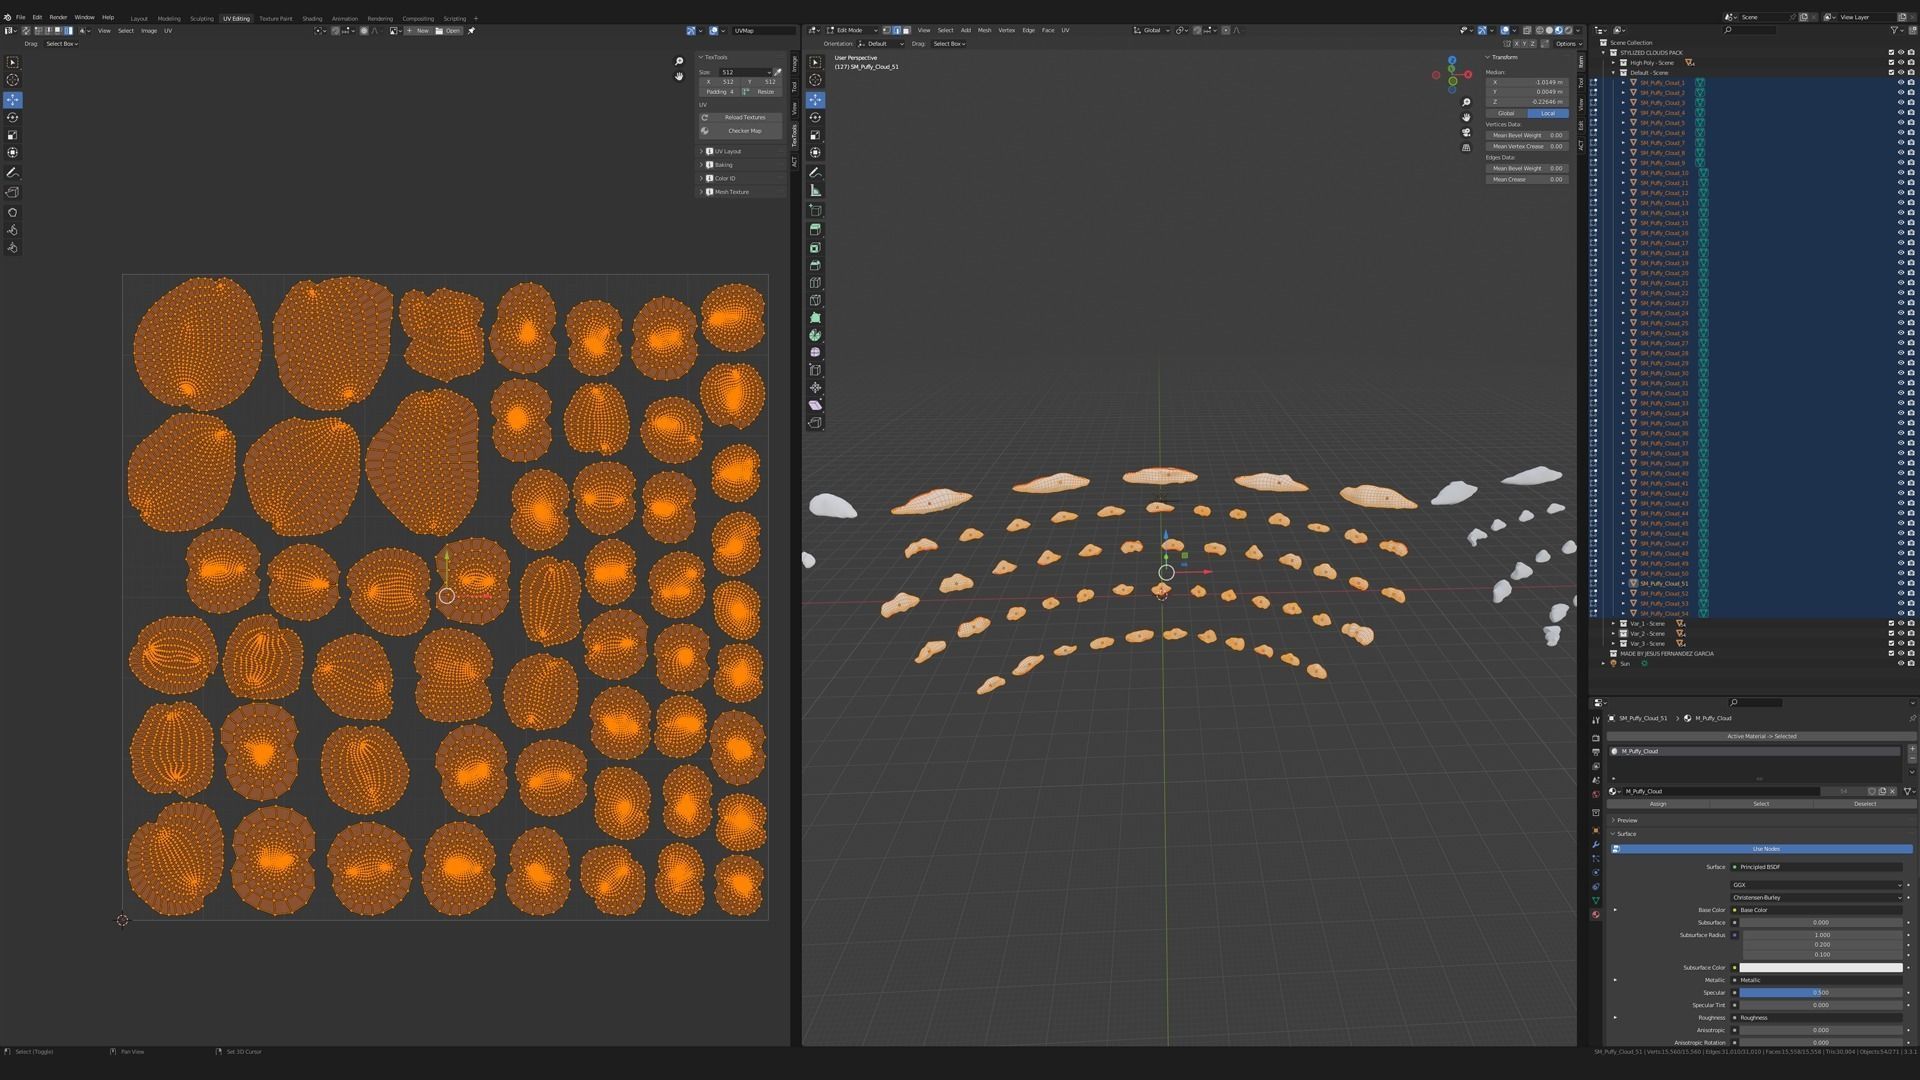Screen dimensions: 1920x1080
Task: Expand the UV Layout panel
Action: 727,151
